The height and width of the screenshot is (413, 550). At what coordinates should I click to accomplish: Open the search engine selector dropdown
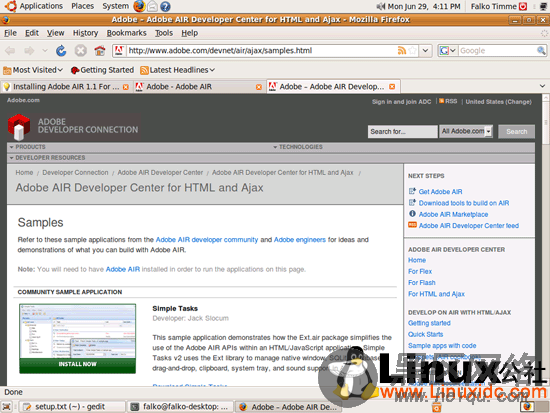[x=448, y=51]
